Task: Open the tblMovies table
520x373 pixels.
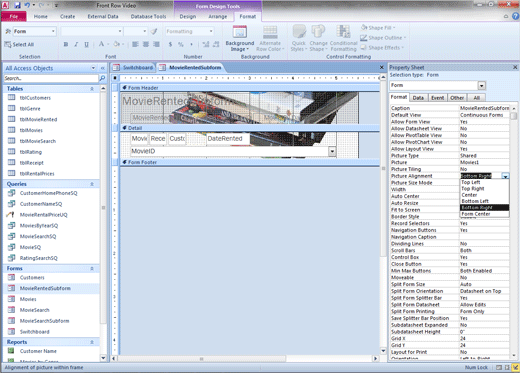Action: coord(31,130)
